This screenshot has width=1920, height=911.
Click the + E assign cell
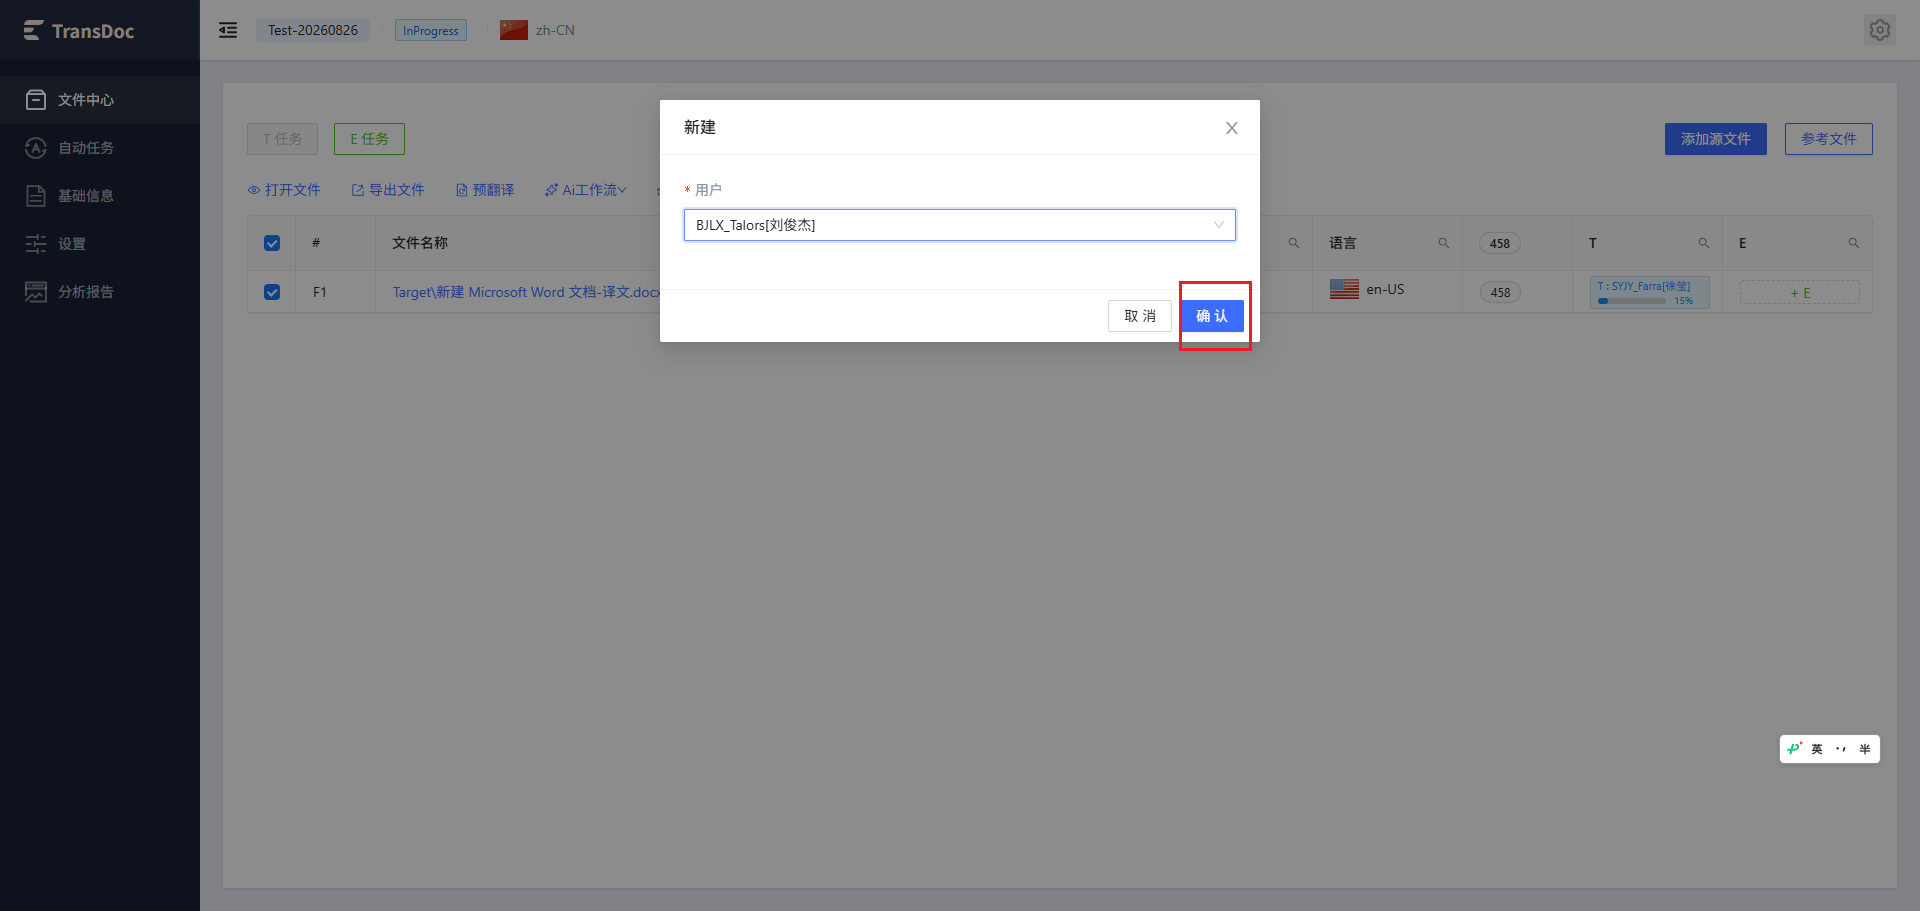(x=1800, y=292)
